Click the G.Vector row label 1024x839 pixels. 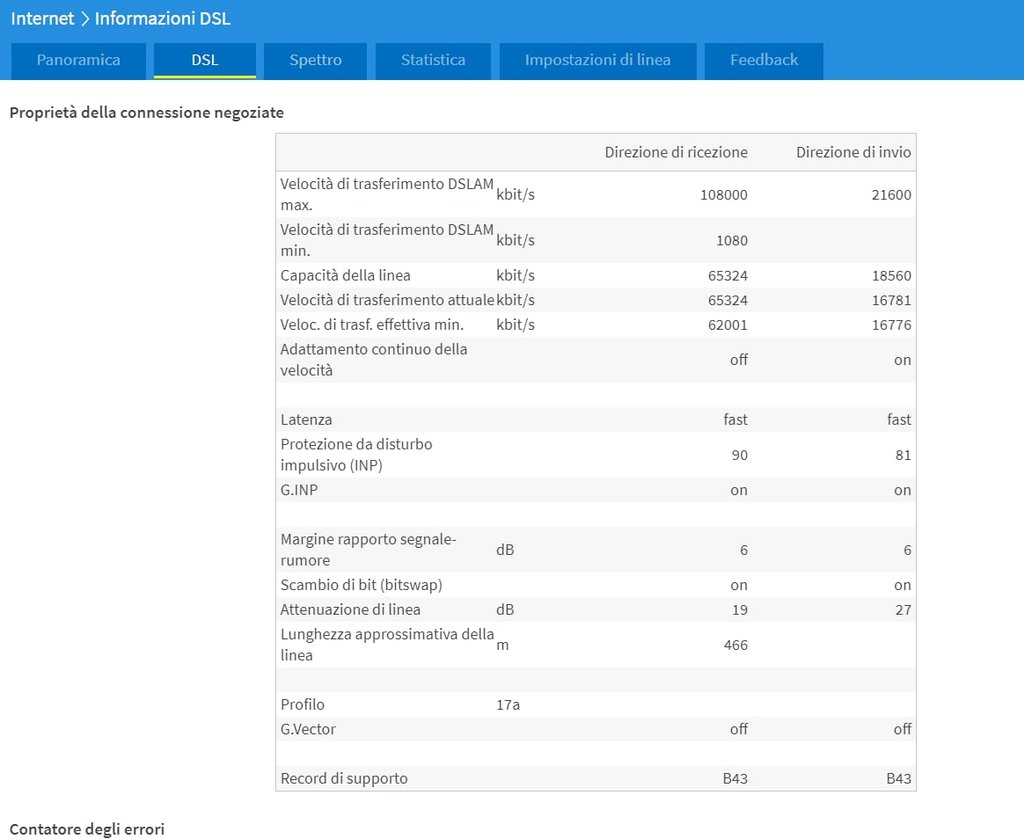(308, 729)
